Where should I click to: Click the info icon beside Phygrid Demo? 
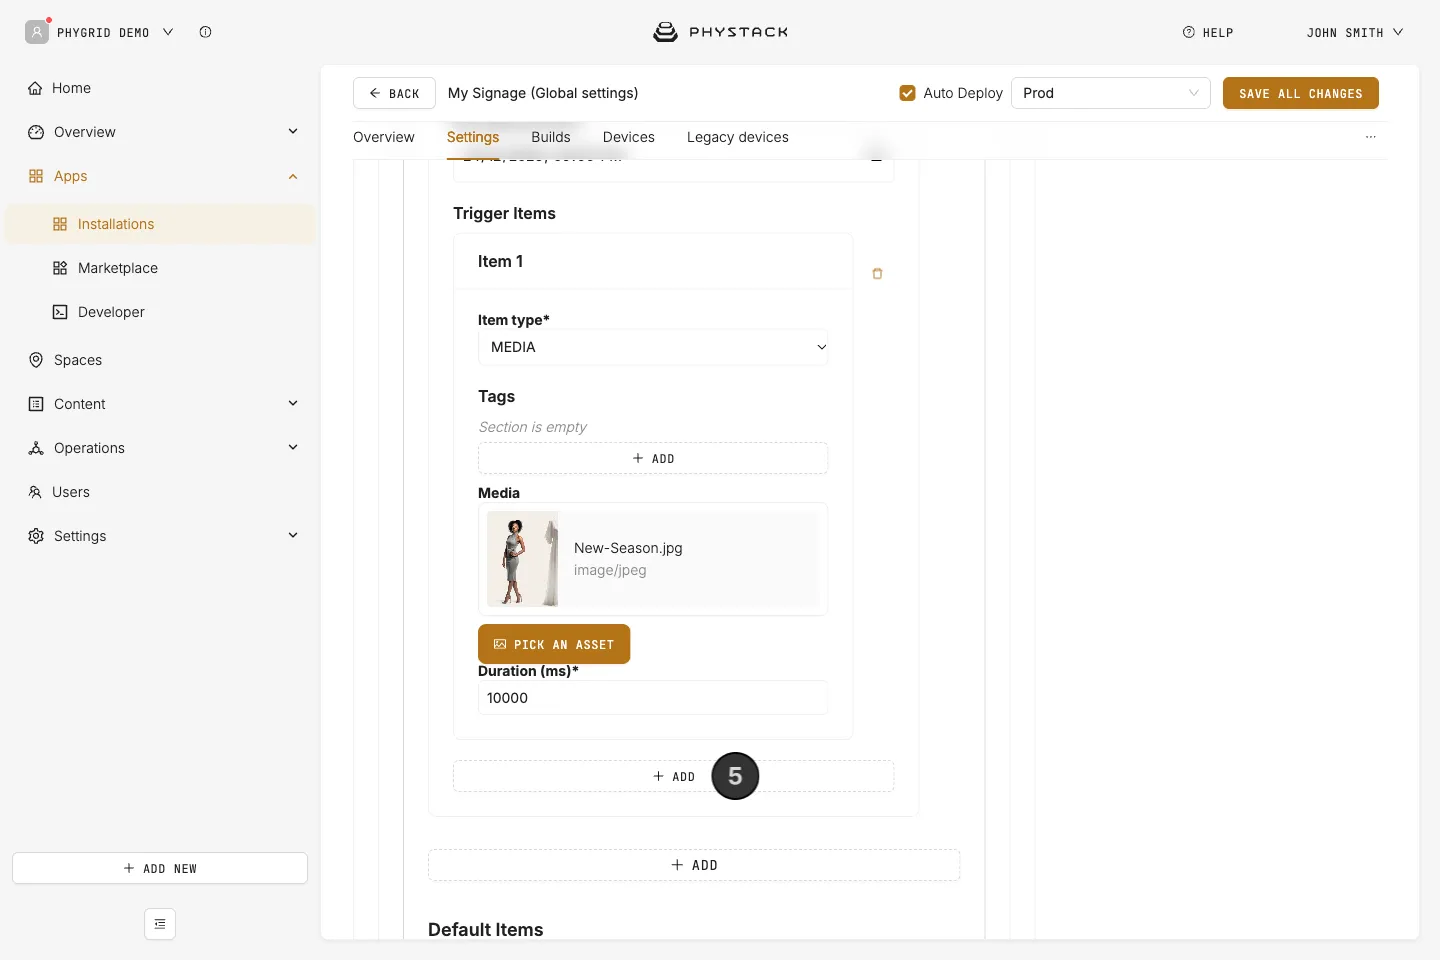(x=205, y=32)
